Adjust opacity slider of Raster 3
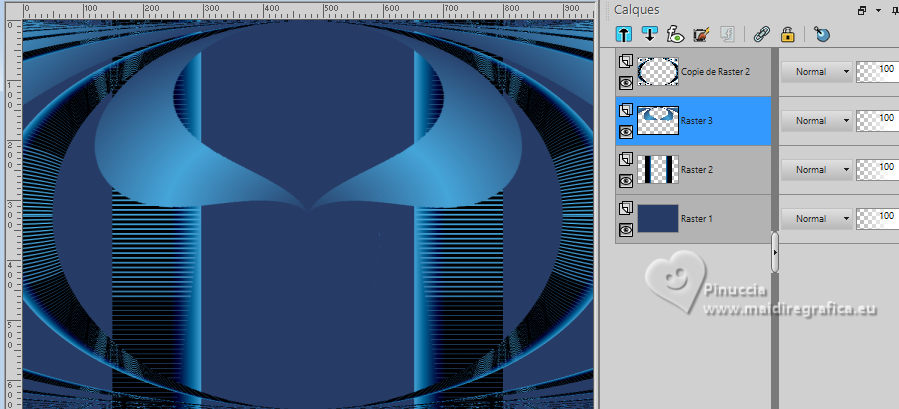Image resolution: width=899 pixels, height=409 pixels. point(877,121)
